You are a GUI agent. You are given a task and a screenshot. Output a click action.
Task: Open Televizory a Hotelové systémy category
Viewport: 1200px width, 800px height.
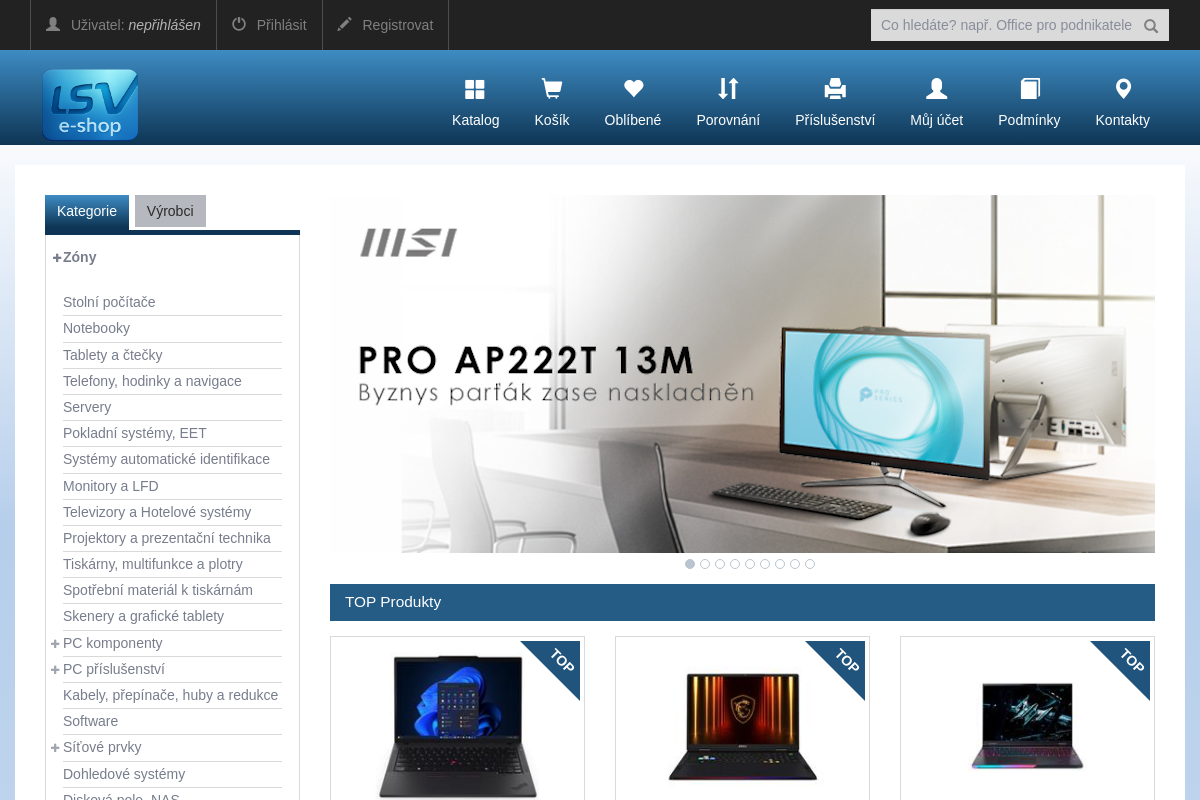pos(157,512)
